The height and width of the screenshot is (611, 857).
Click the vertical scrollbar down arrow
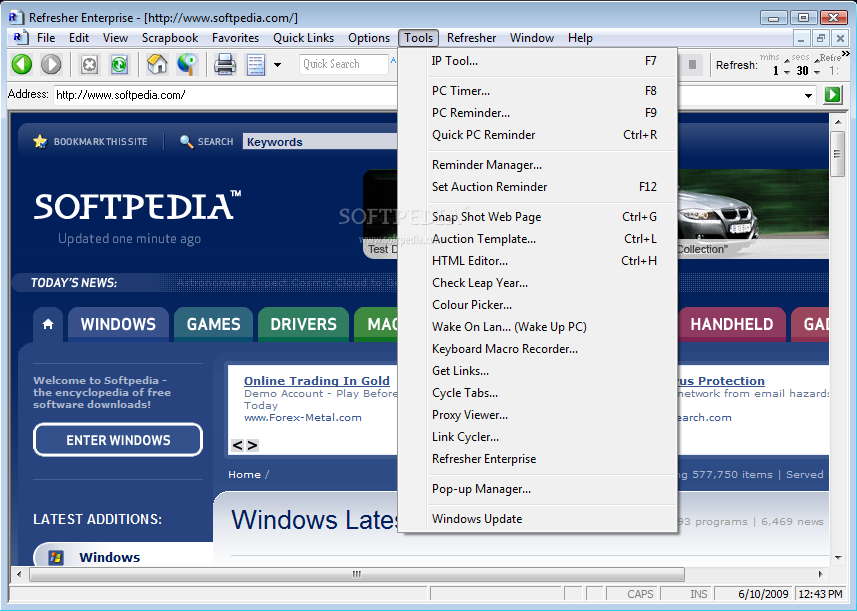[838, 557]
